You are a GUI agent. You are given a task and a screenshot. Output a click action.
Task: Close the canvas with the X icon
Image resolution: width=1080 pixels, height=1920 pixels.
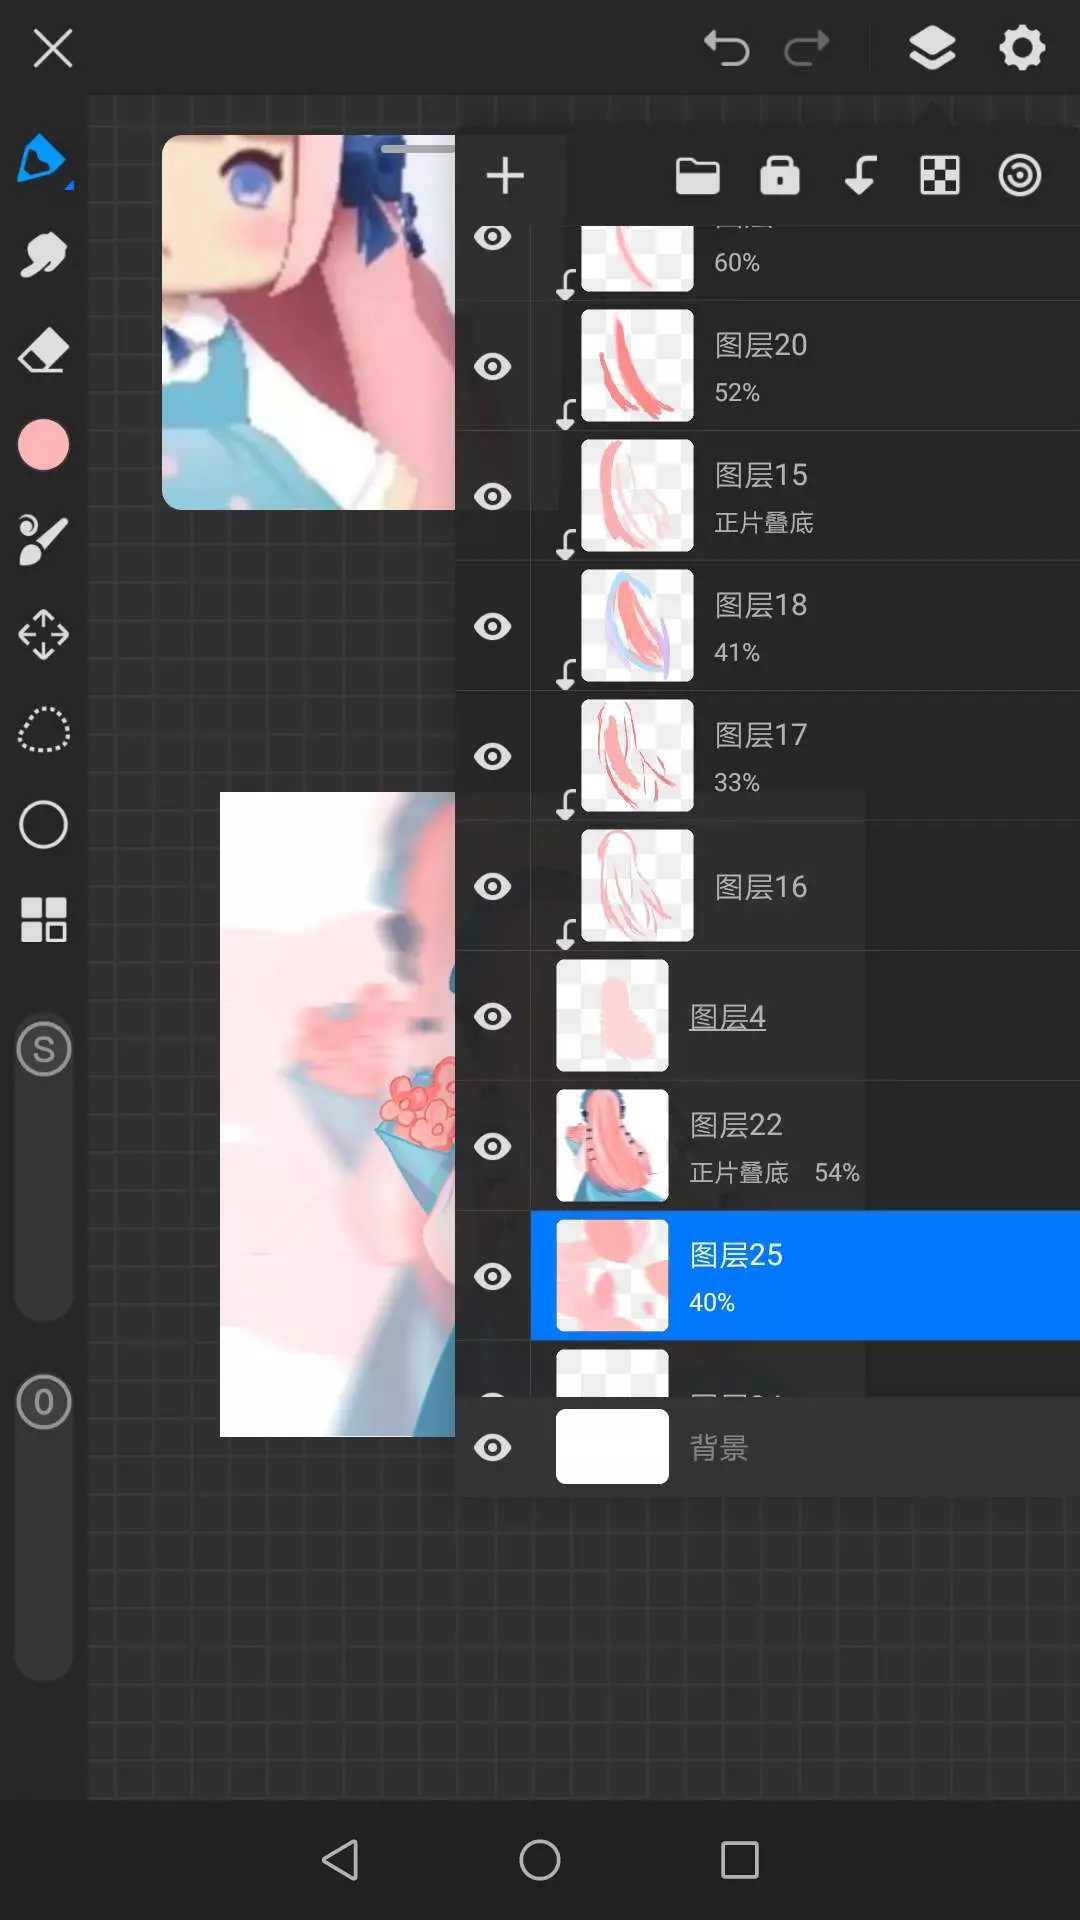(52, 48)
